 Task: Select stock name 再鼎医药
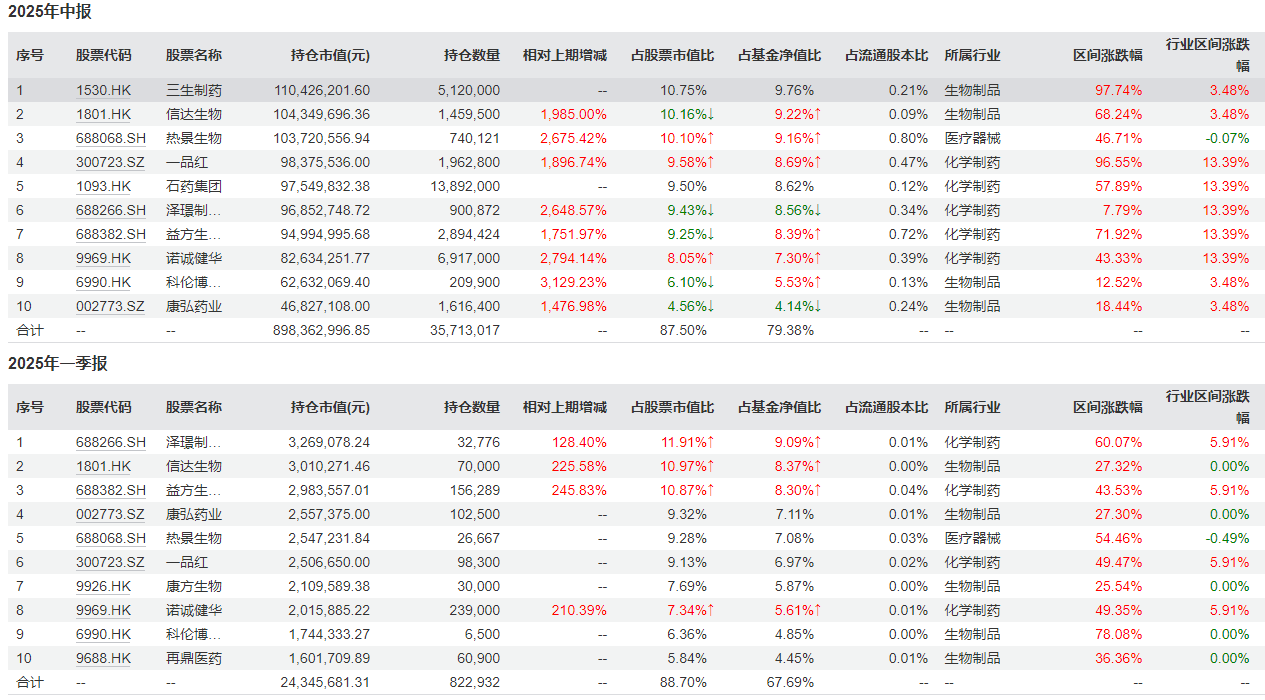[x=194, y=658]
